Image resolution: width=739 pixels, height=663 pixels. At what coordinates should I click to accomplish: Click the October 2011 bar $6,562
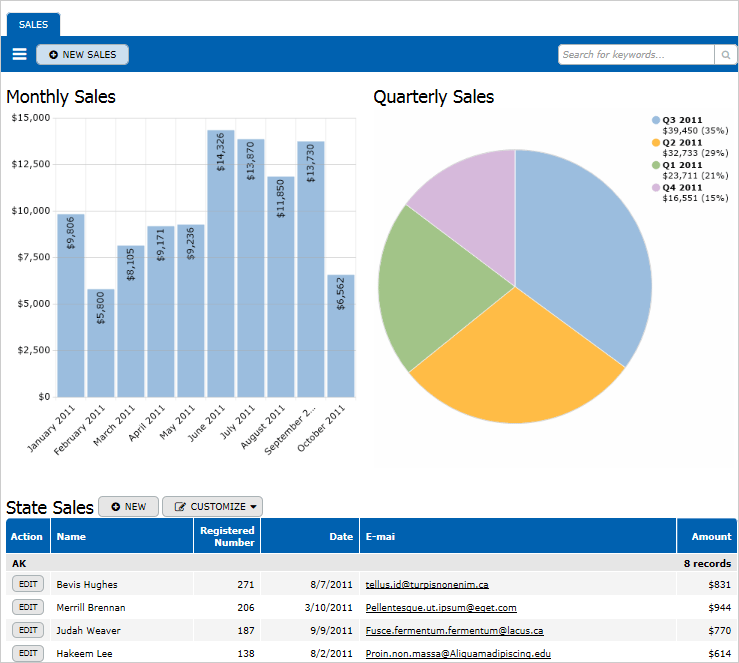pos(341,336)
